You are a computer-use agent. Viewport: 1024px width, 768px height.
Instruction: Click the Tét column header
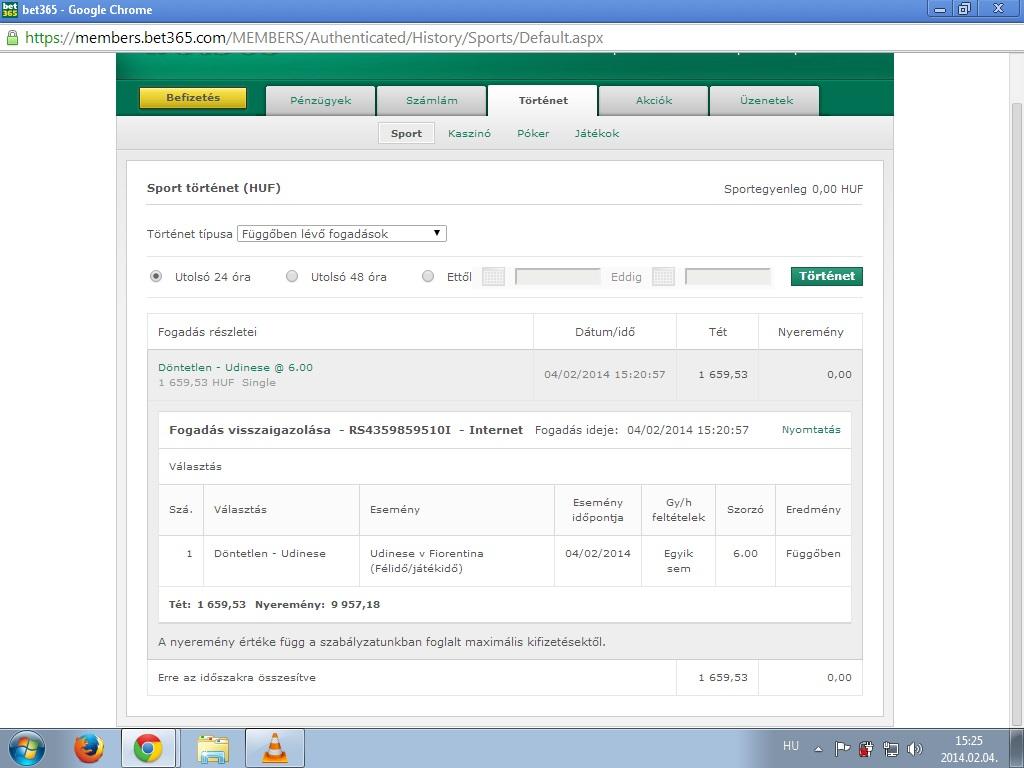718,332
